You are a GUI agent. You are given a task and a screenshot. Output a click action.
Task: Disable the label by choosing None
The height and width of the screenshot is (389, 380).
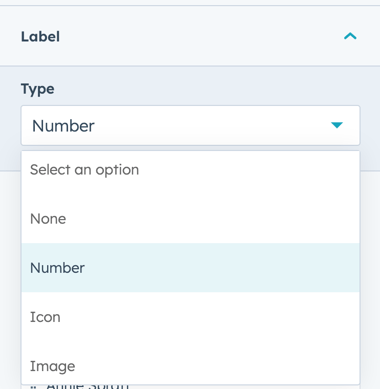[x=190, y=219]
